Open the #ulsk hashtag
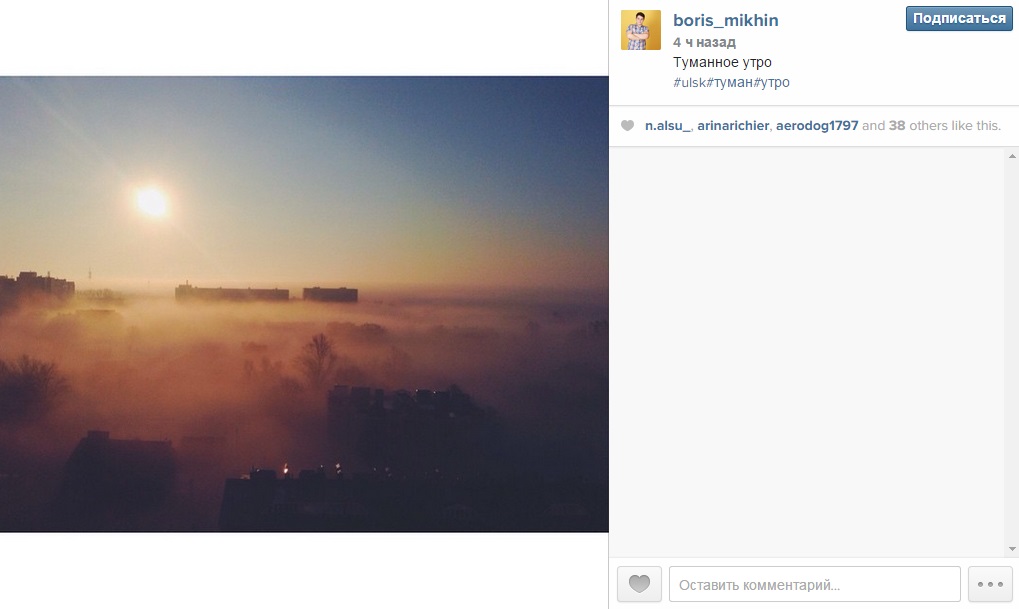The width and height of the screenshot is (1019, 609). 690,83
